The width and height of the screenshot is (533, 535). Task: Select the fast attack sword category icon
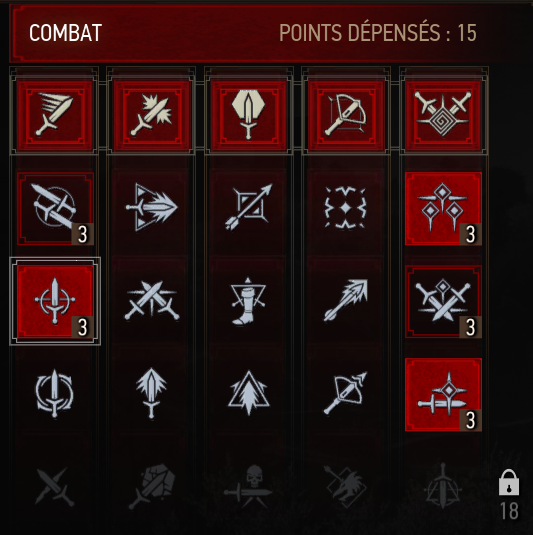click(55, 114)
